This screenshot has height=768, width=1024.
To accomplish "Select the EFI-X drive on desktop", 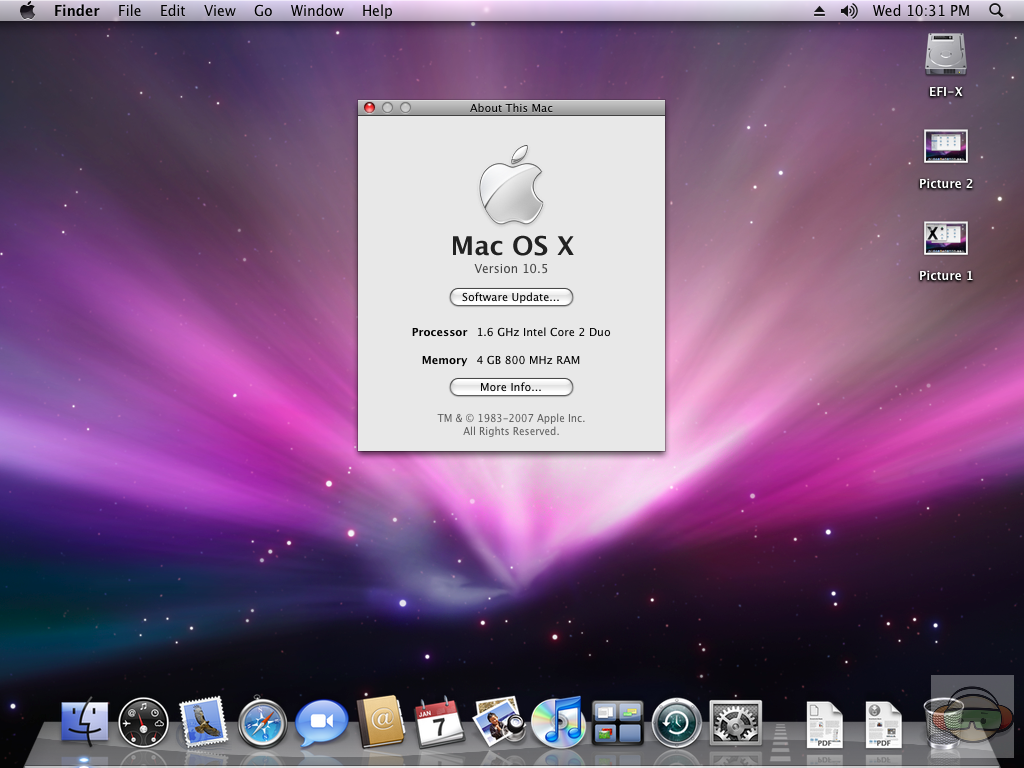I will (945, 55).
